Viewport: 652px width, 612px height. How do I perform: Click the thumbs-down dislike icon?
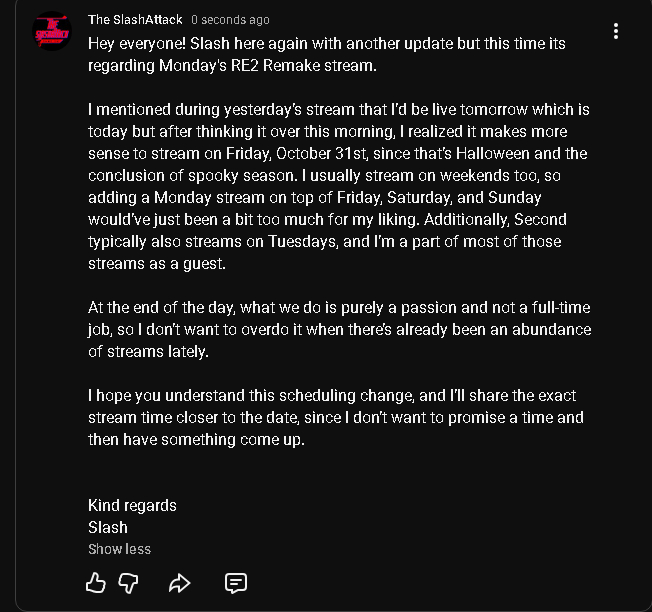(129, 582)
